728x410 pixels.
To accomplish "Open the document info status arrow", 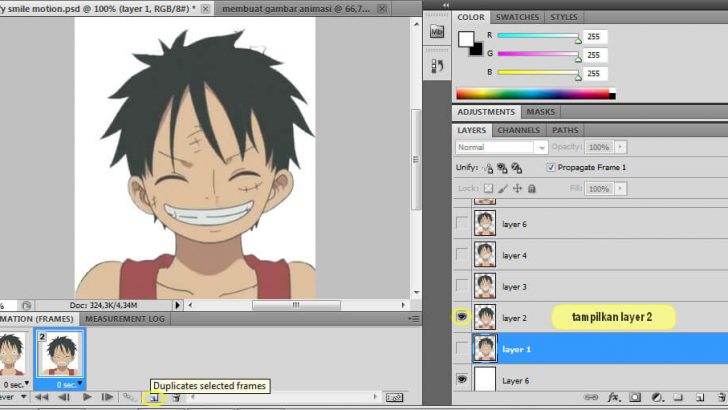I will click(x=177, y=306).
